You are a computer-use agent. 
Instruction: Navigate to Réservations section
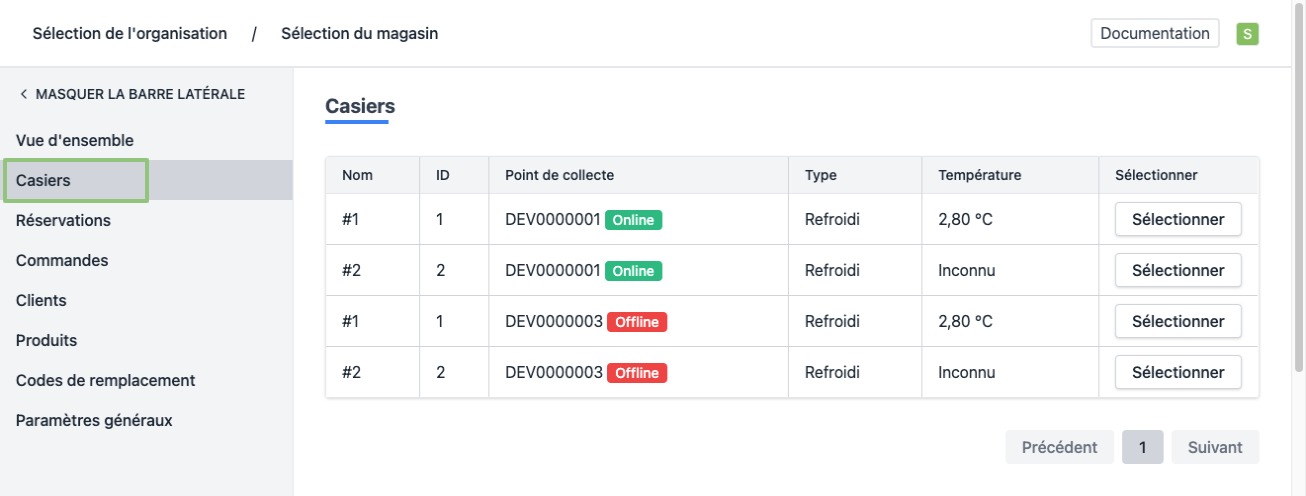[63, 220]
